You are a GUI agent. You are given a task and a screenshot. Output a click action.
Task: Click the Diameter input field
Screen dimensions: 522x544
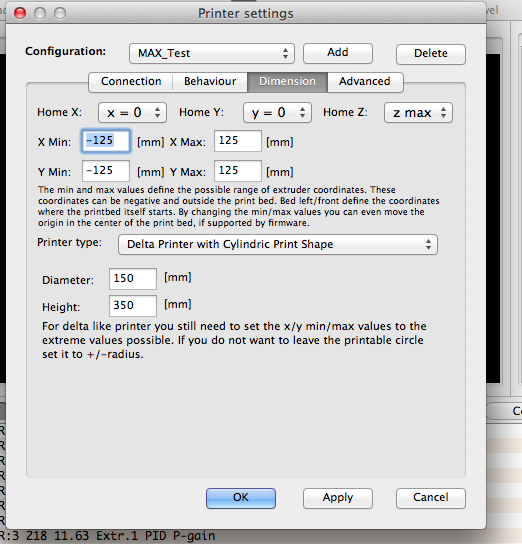[133, 279]
